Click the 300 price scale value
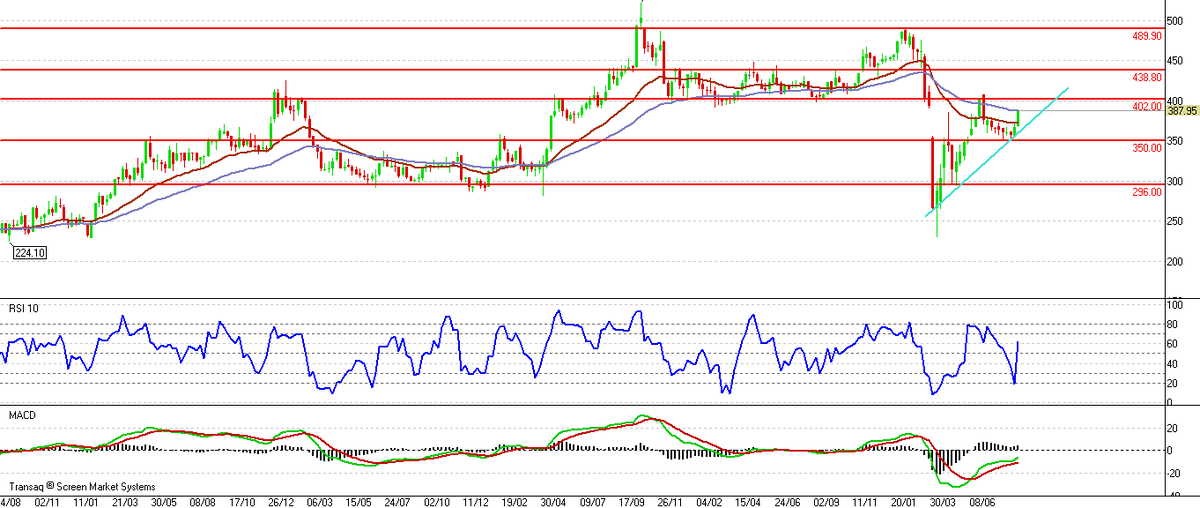The width and height of the screenshot is (1200, 508). pyautogui.click(x=1176, y=181)
